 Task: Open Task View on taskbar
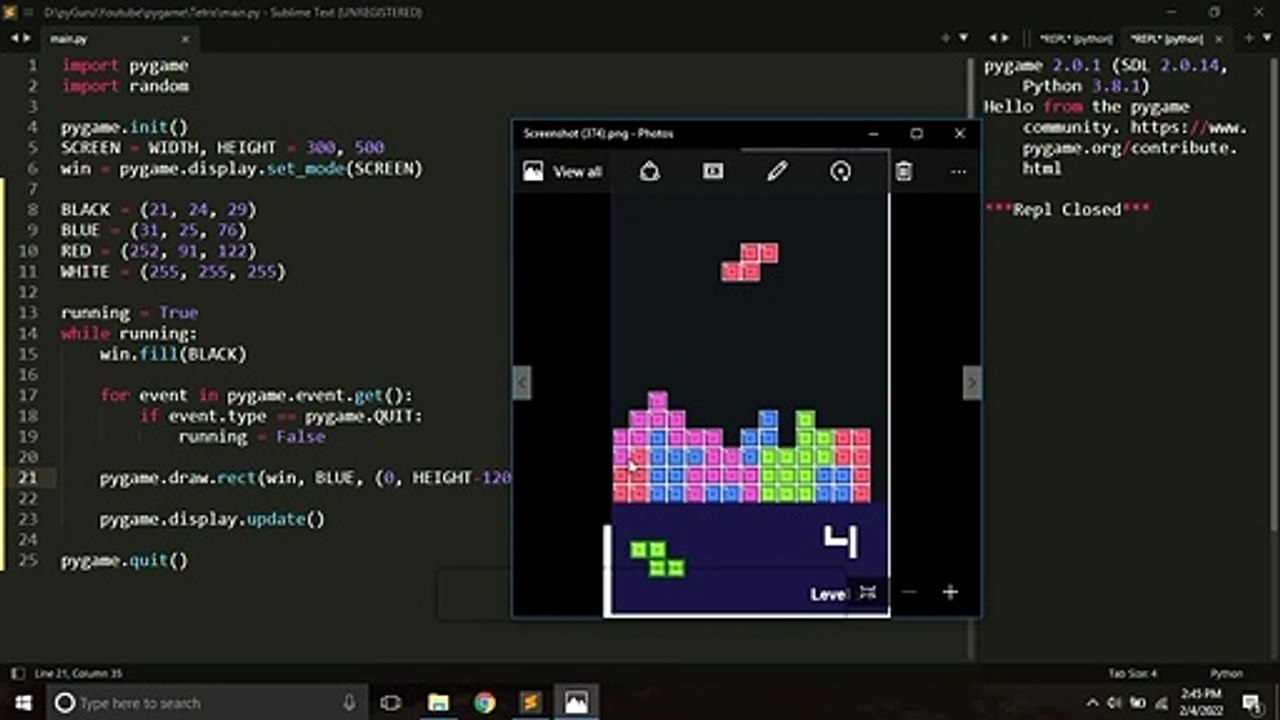[x=391, y=703]
